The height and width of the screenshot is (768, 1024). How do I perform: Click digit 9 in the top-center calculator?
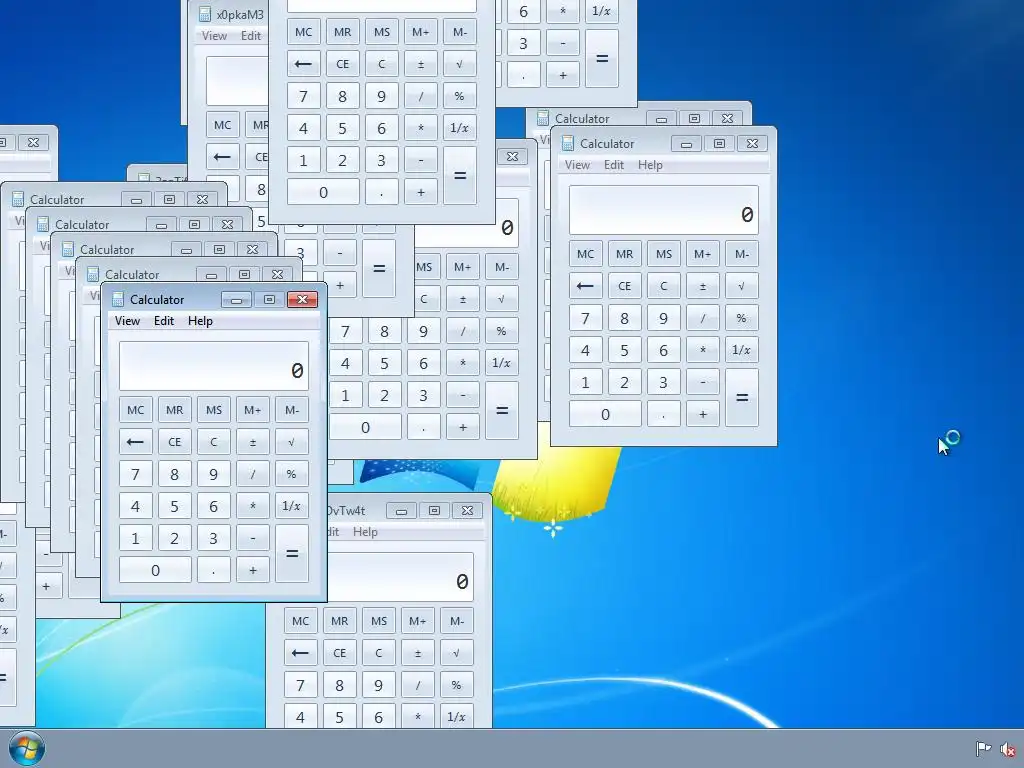(381, 96)
